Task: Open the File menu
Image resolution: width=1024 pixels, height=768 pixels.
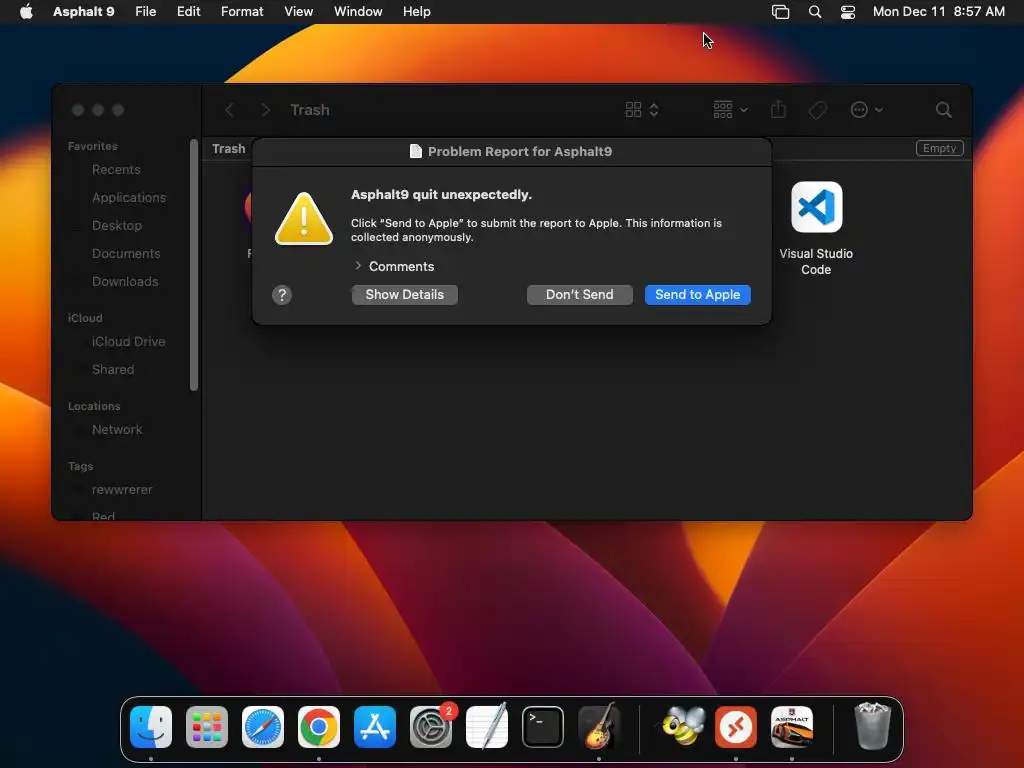Action: (x=145, y=12)
